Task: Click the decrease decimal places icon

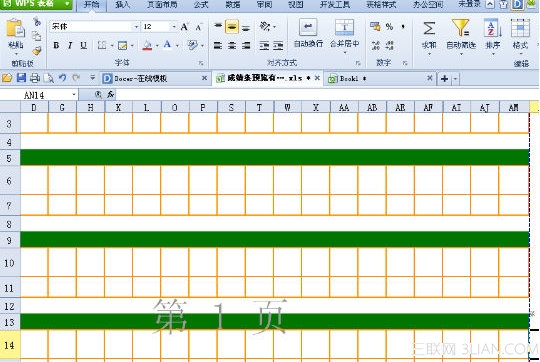Action: pos(390,45)
